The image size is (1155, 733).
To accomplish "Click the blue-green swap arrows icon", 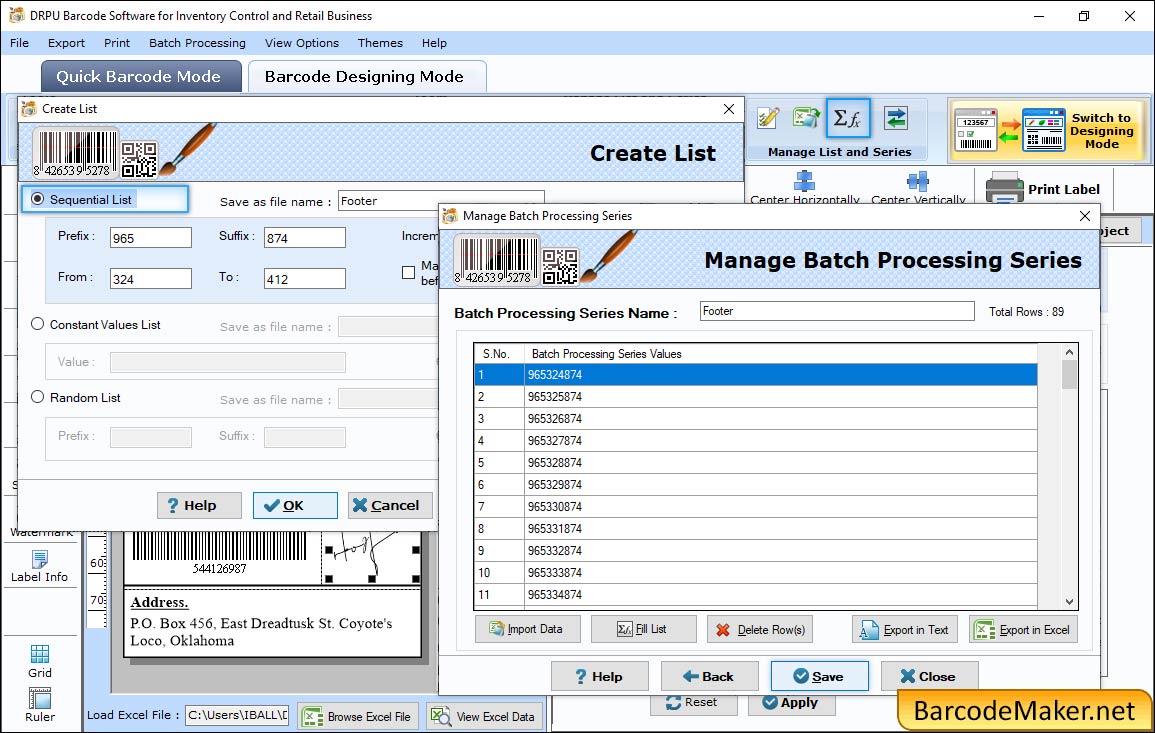I will click(x=896, y=118).
